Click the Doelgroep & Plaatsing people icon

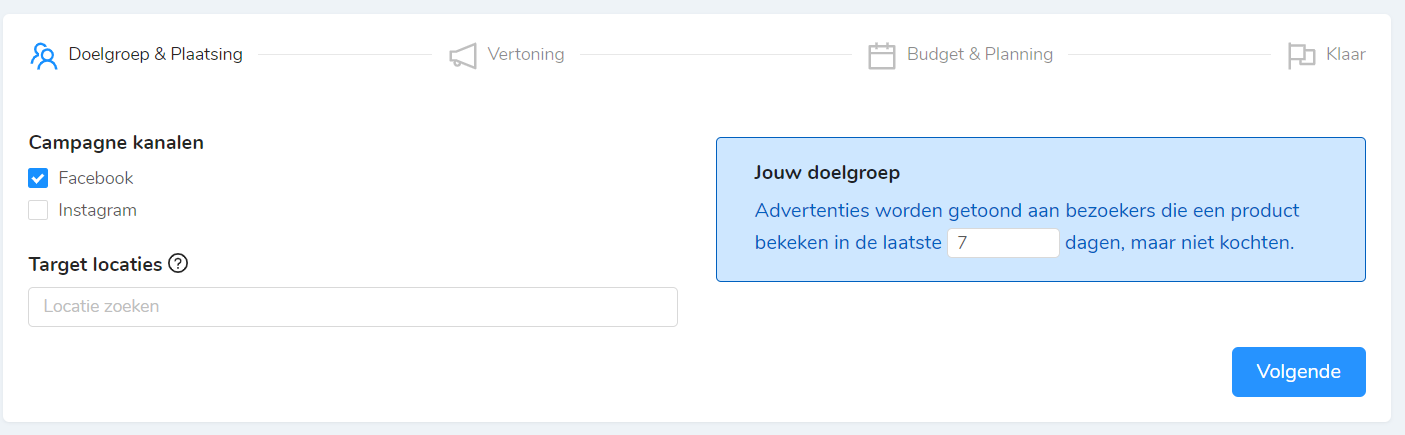43,55
